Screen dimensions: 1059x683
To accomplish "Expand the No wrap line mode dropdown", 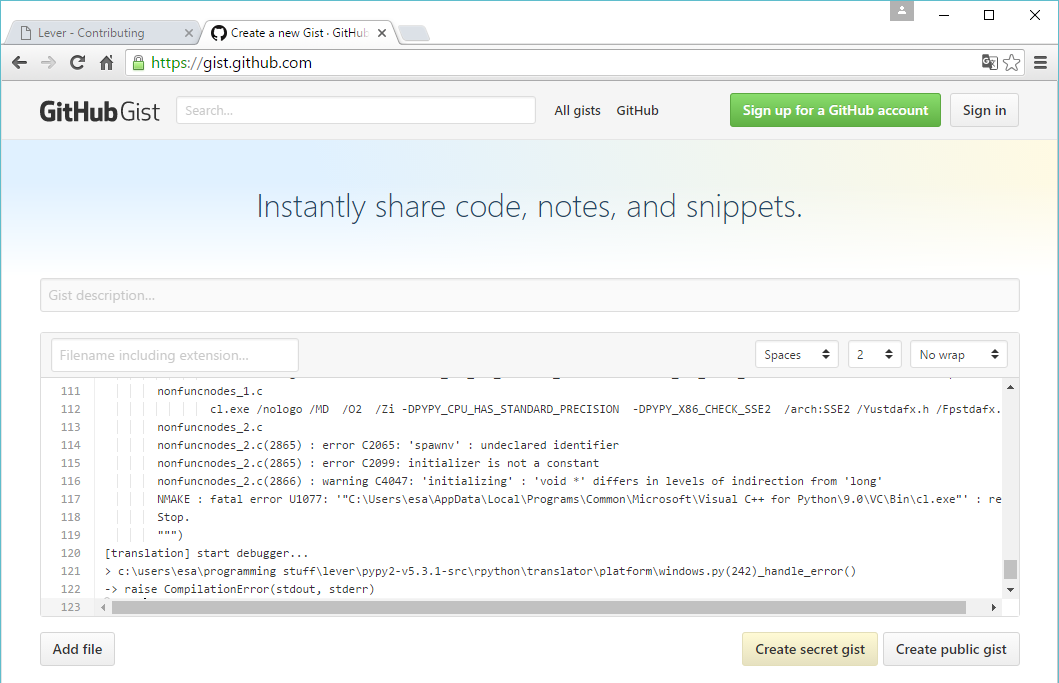I will 958,355.
